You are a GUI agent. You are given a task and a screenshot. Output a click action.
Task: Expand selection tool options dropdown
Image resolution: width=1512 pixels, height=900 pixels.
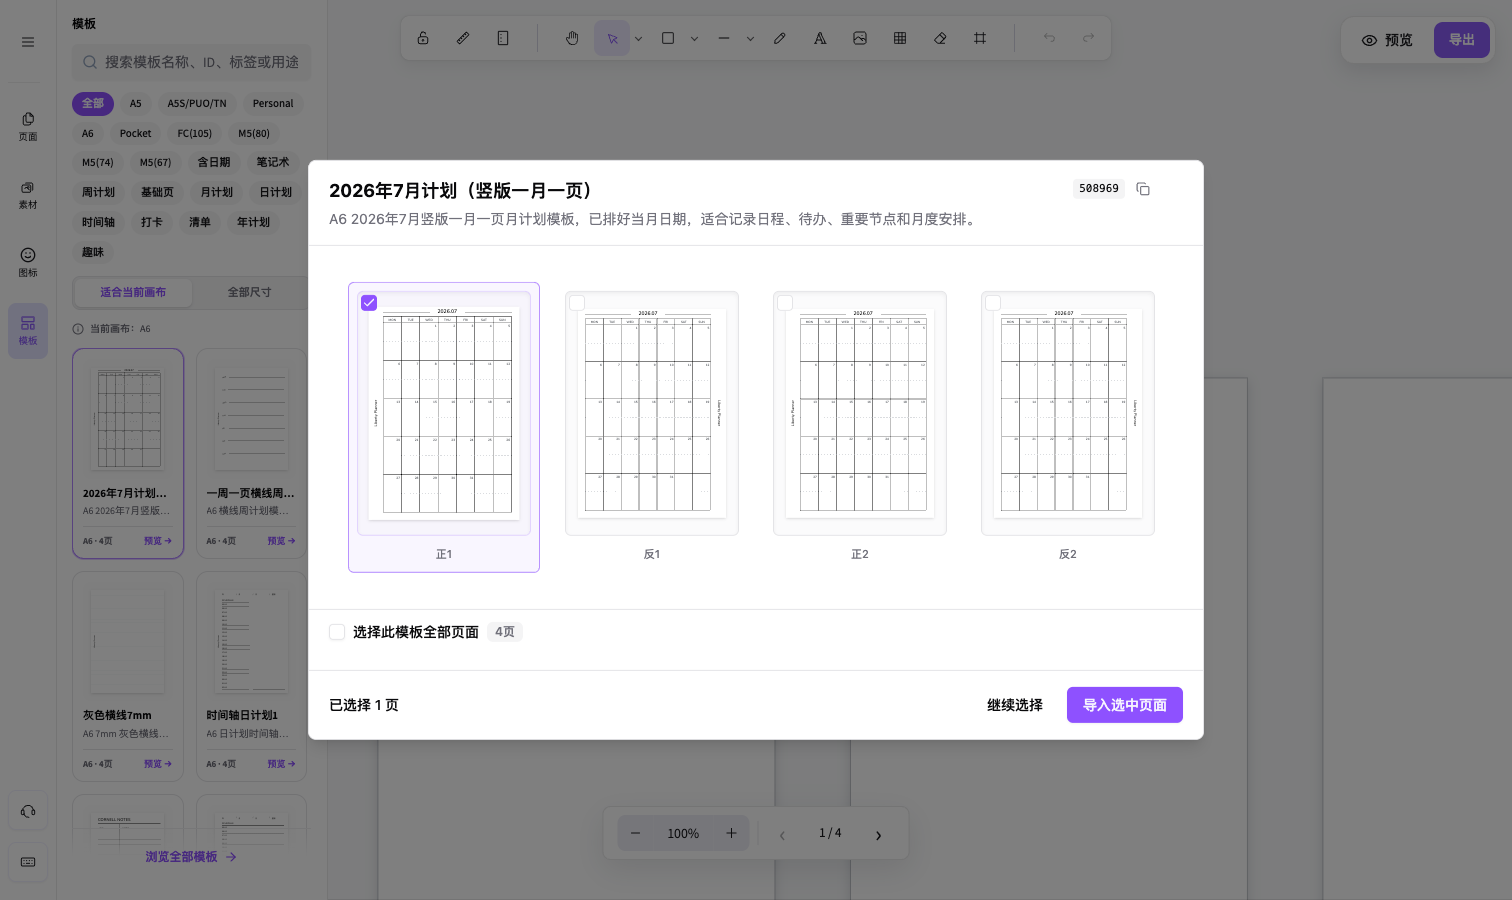point(638,39)
